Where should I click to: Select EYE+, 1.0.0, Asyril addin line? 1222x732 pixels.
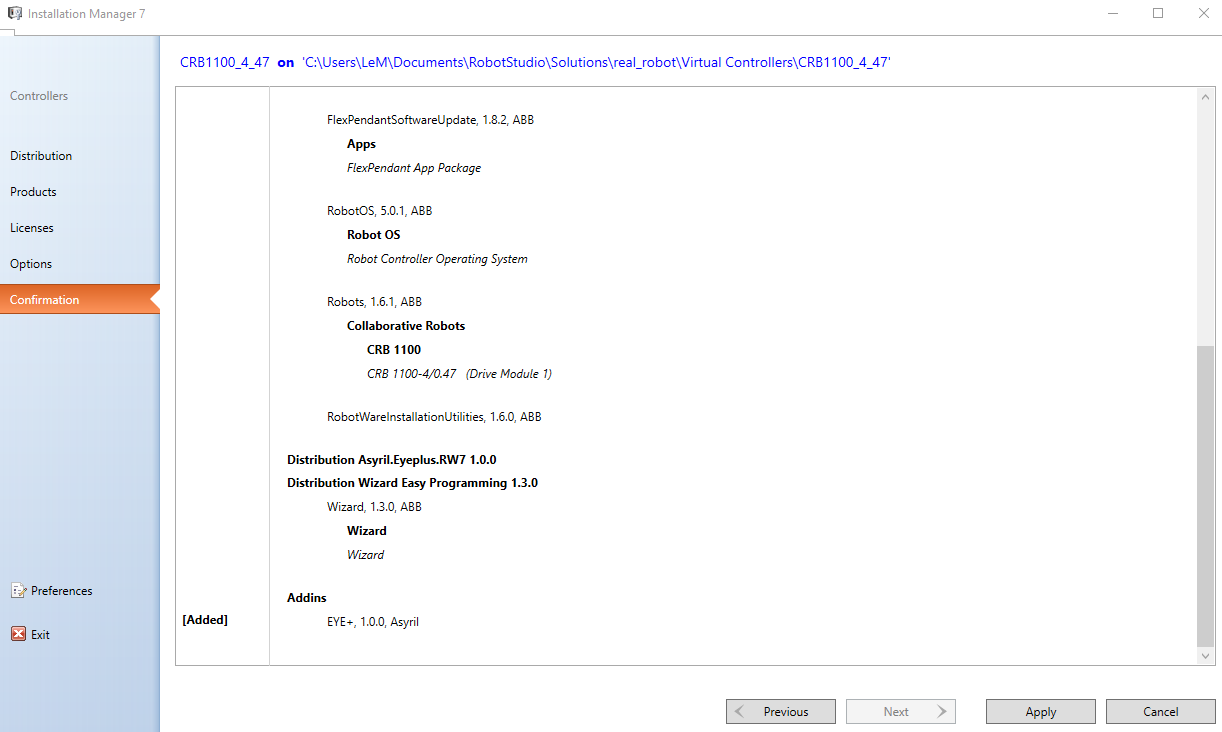coord(373,622)
